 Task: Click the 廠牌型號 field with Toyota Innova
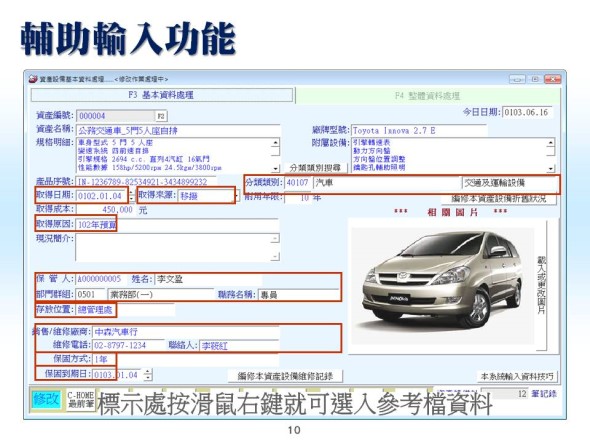(x=419, y=131)
